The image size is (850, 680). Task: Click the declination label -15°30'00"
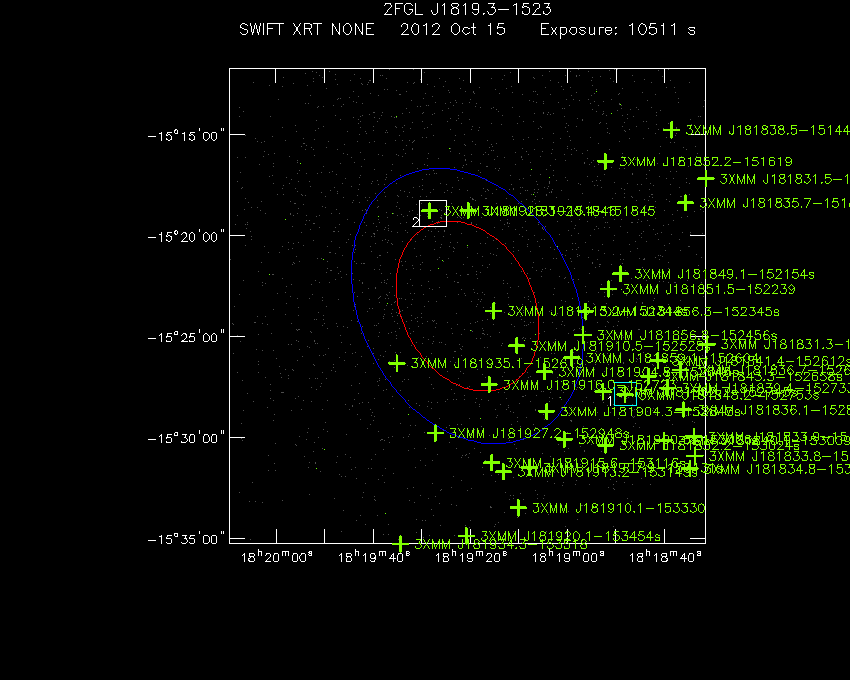(186, 438)
